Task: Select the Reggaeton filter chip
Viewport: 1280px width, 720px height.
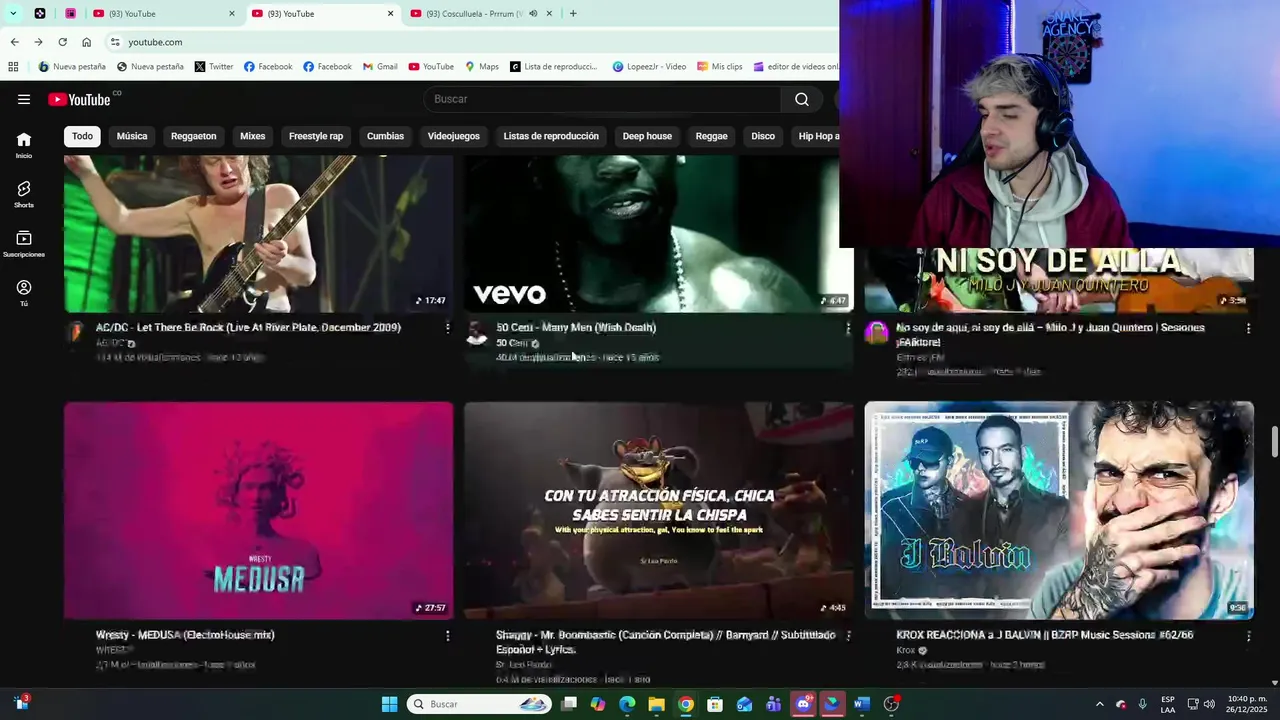Action: point(193,136)
